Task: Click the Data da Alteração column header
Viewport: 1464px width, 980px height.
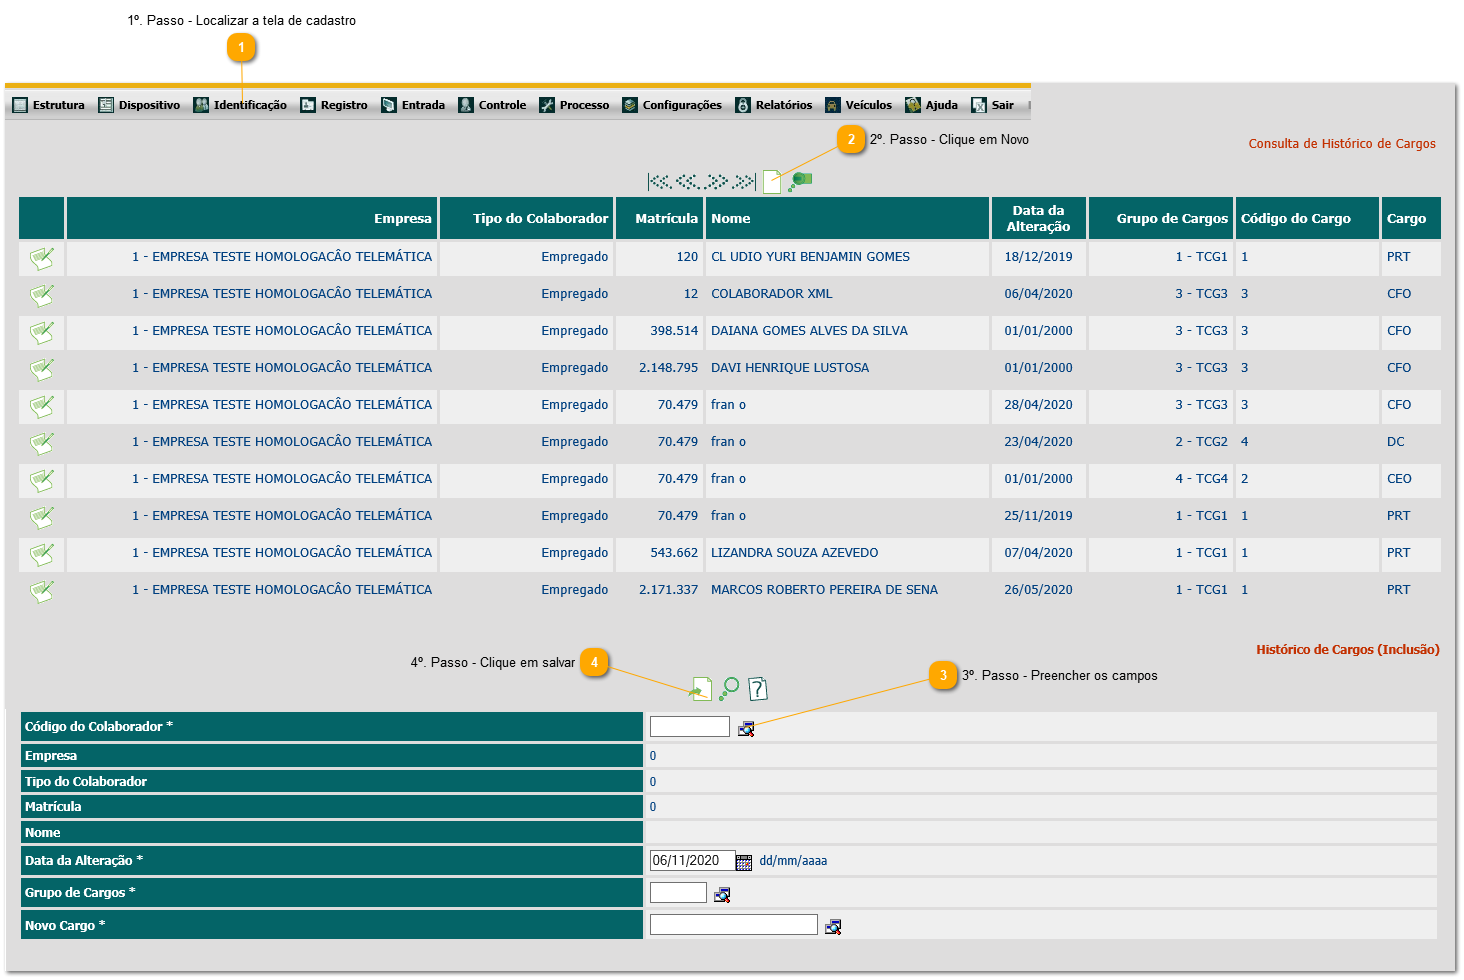Action: [x=1039, y=218]
